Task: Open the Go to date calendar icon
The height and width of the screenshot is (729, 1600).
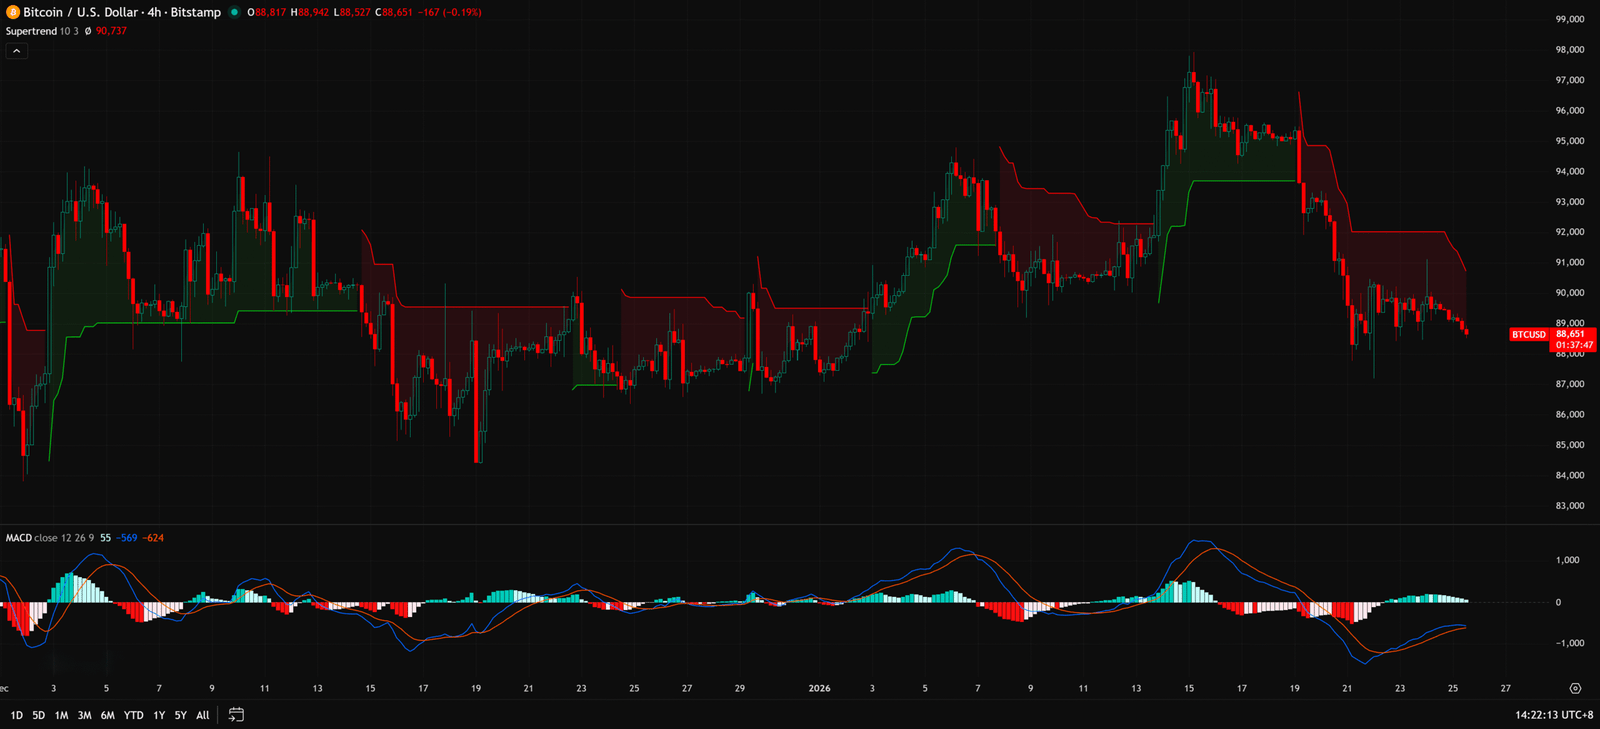Action: tap(236, 715)
